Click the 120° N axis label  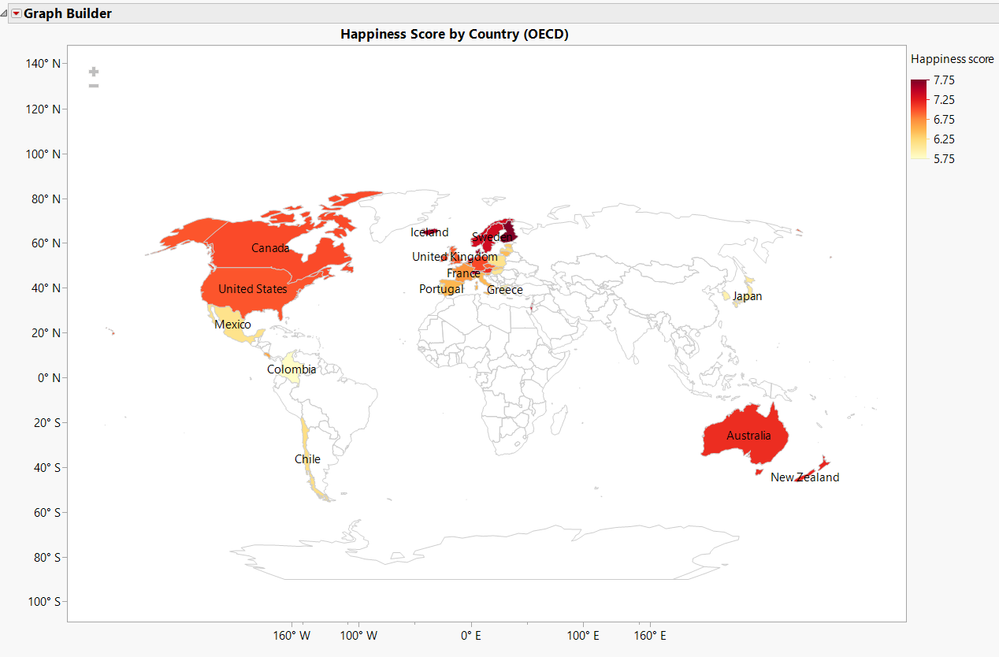tap(43, 109)
